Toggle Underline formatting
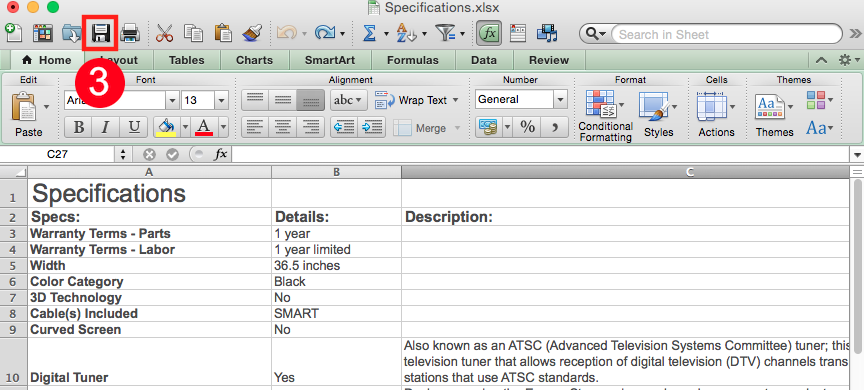The image size is (864, 390). (134, 128)
